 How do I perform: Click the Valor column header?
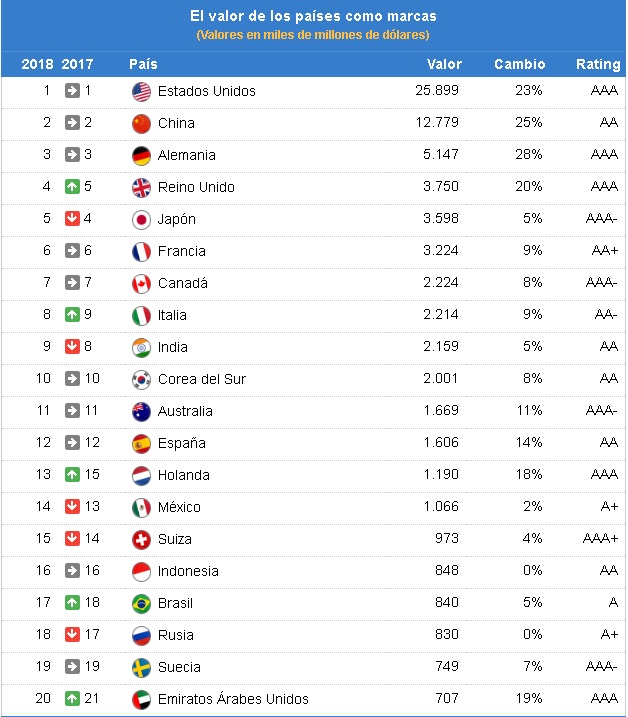[444, 64]
